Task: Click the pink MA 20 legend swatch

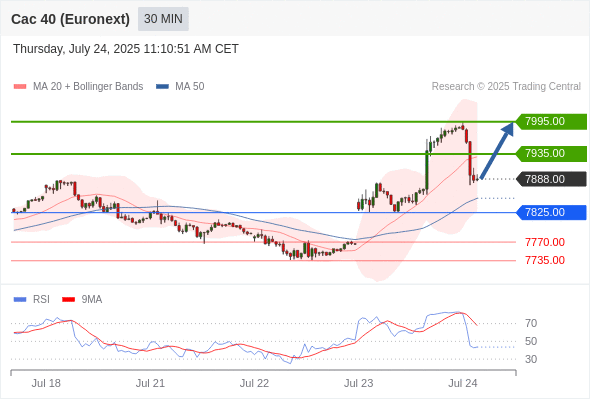Action: pos(20,87)
